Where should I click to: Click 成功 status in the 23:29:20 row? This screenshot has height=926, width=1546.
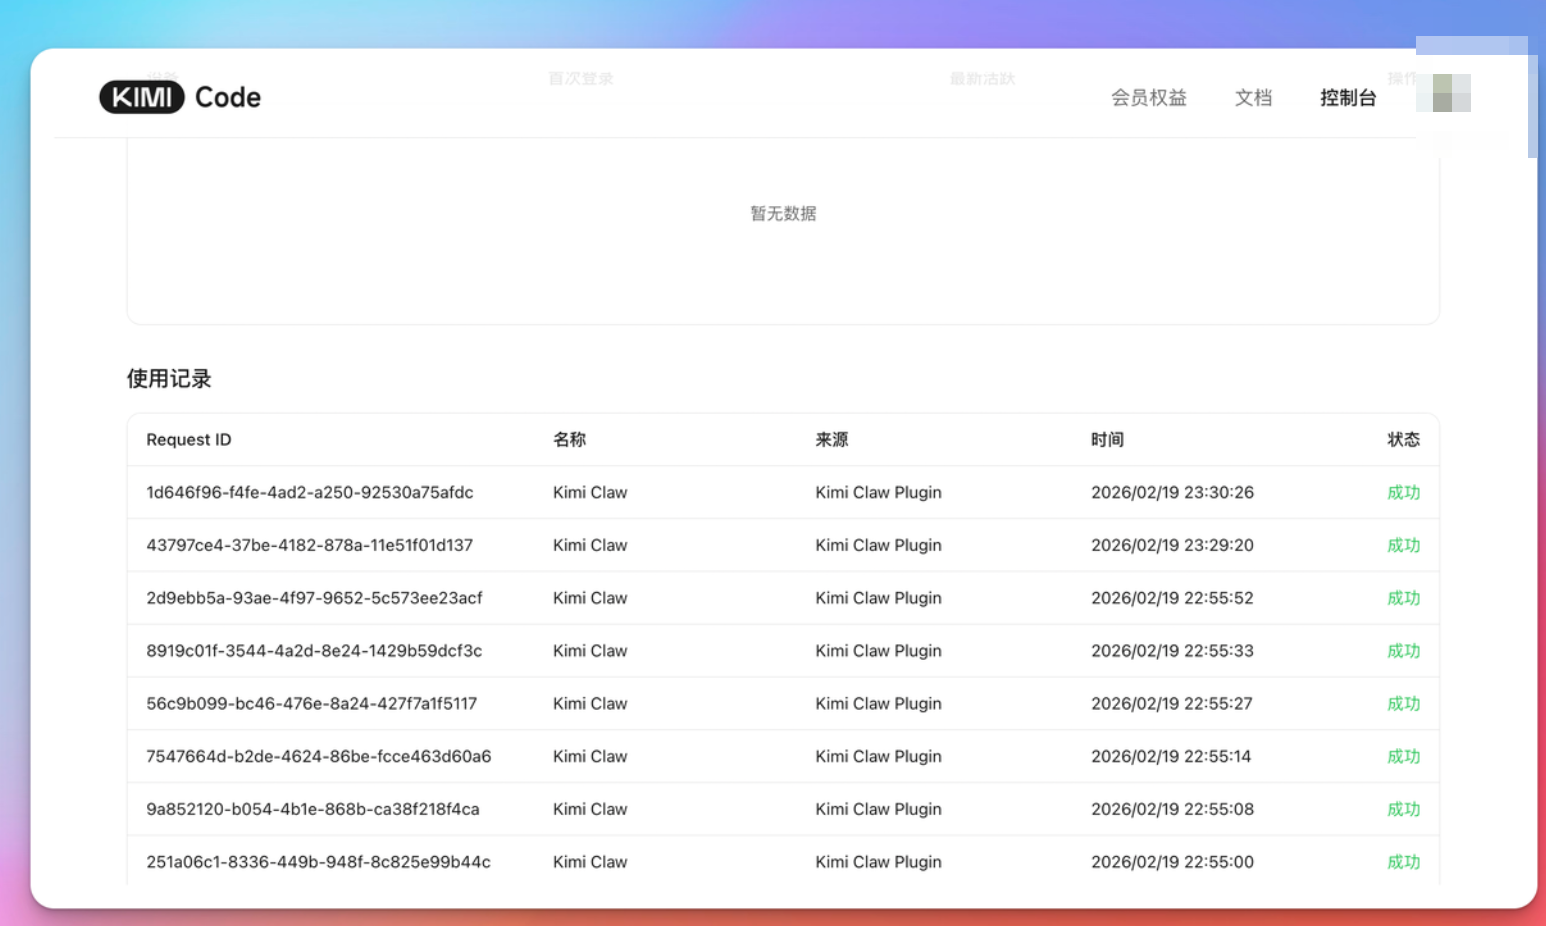click(1403, 545)
